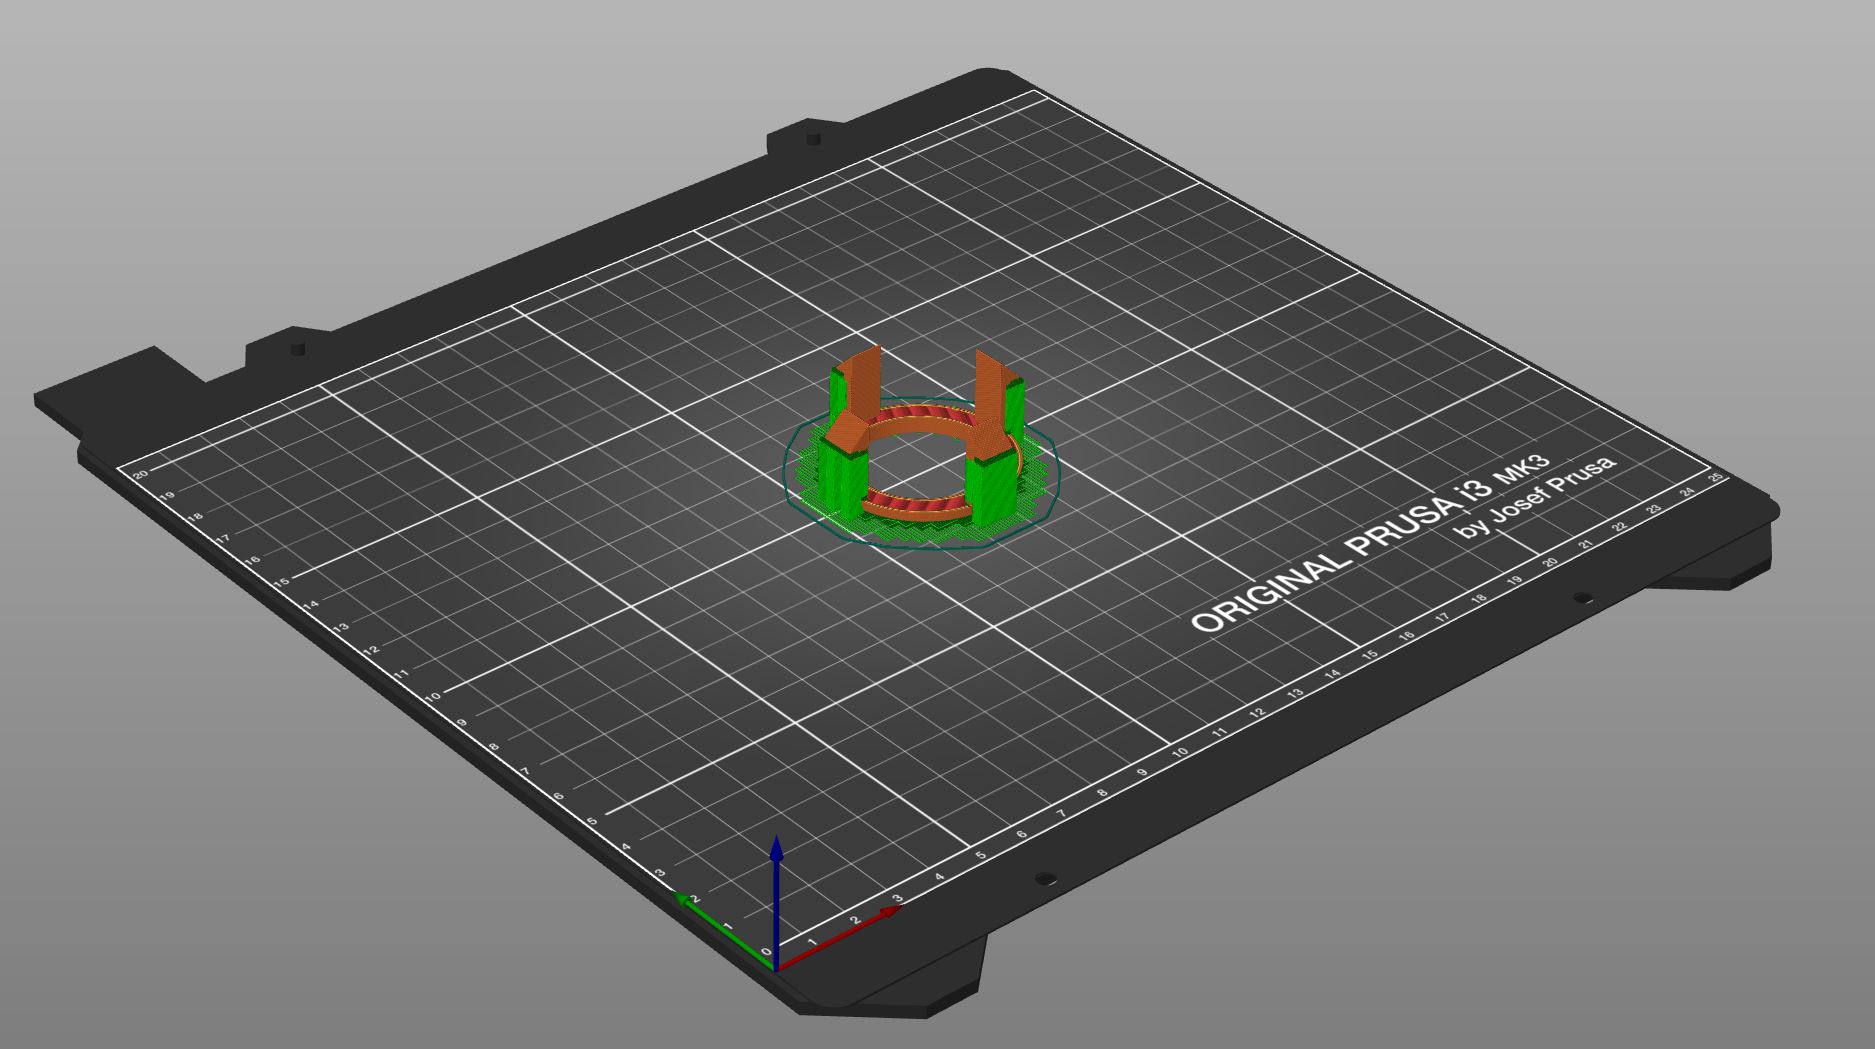The width and height of the screenshot is (1875, 1049).
Task: Click the "by Josef Prusa" bed text
Action: pos(1535,497)
